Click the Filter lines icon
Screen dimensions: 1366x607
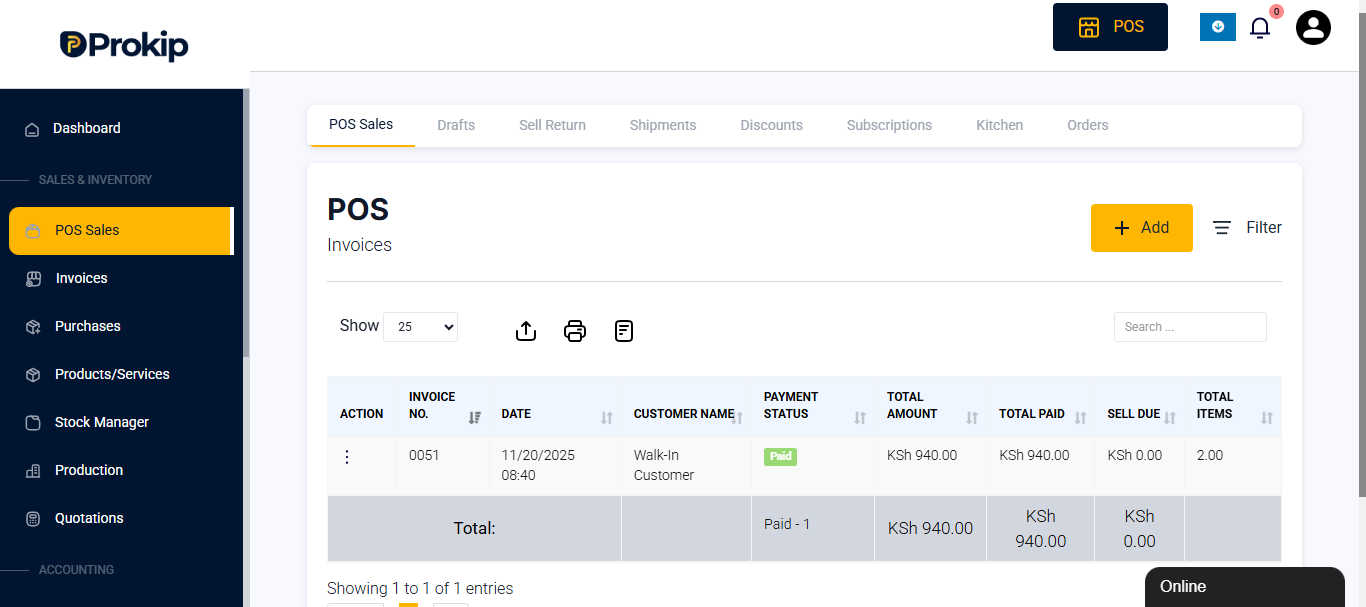coord(1222,228)
